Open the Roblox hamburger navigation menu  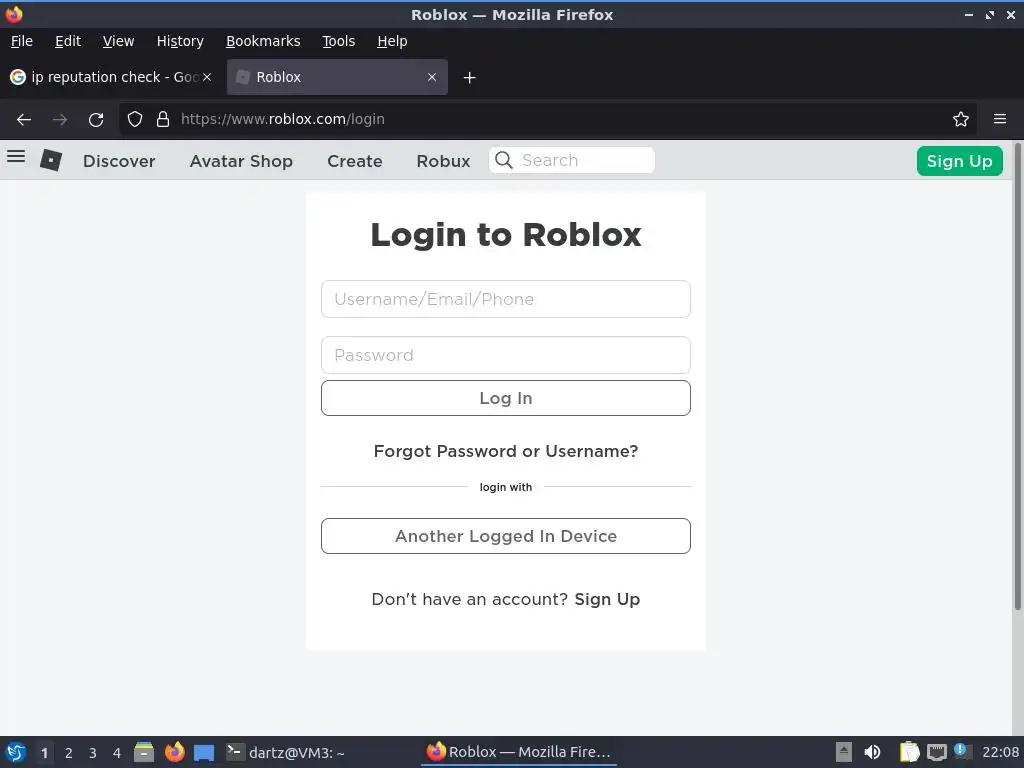pos(16,157)
